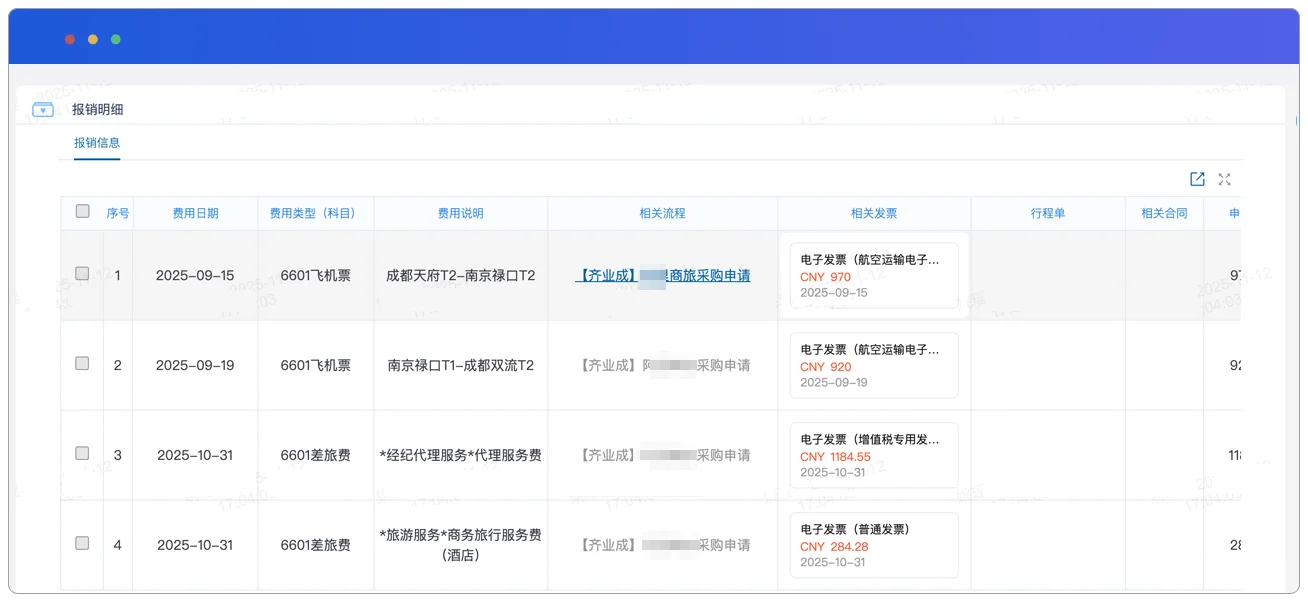The height and width of the screenshot is (602, 1308).
Task: Click the 费用日期 column header
Action: (x=195, y=213)
